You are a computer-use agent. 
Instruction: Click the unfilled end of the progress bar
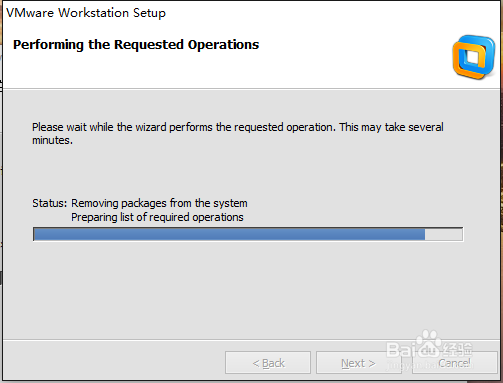[444, 234]
